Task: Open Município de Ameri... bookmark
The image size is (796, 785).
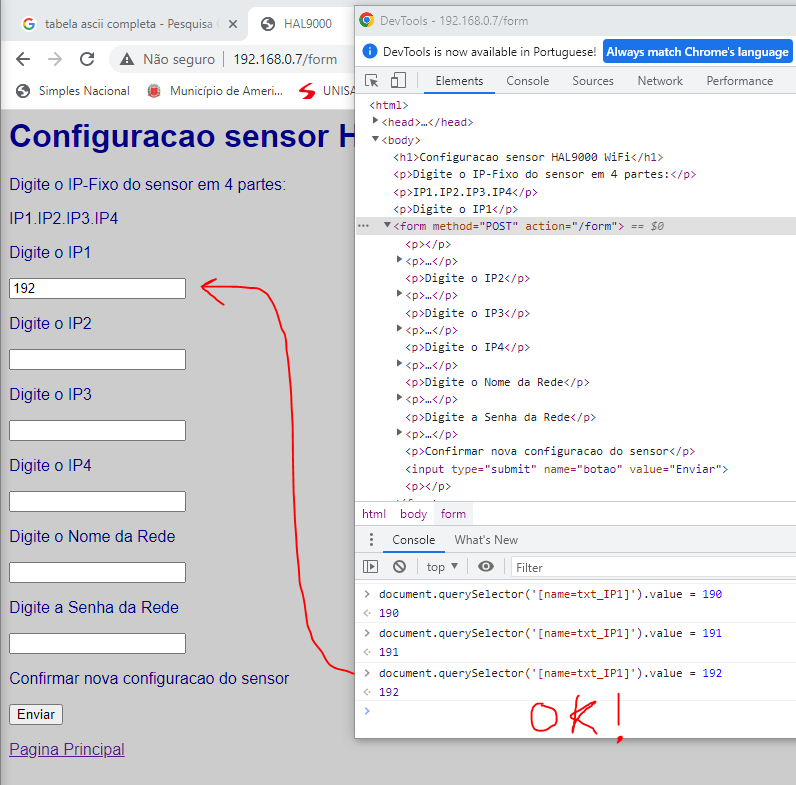Action: click(215, 91)
